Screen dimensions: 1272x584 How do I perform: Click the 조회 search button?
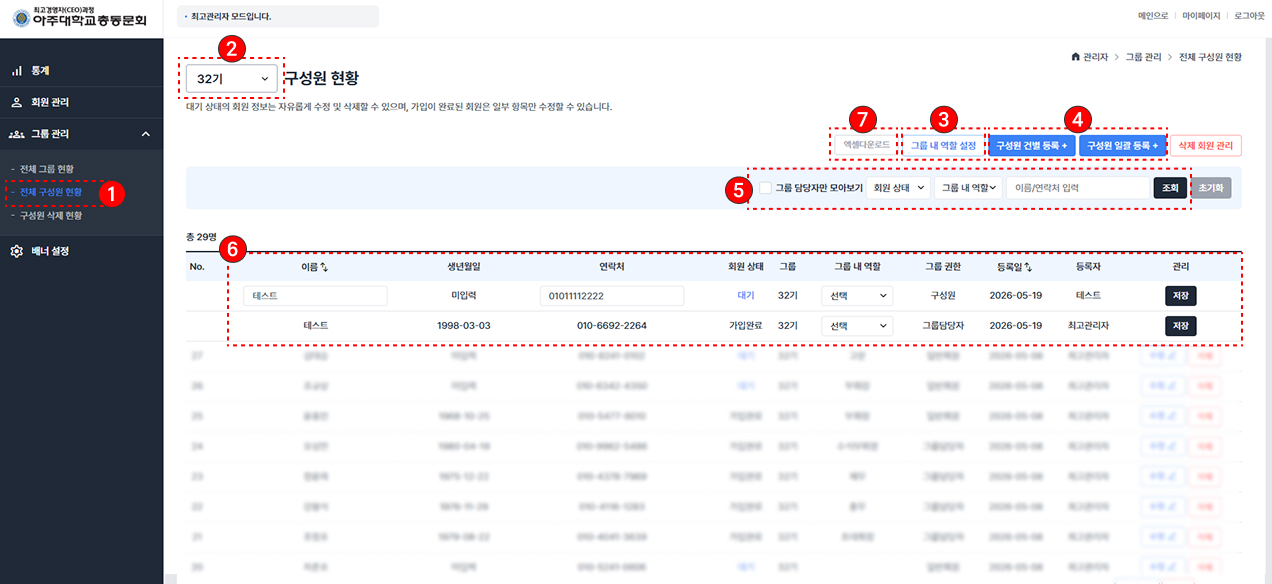tap(1170, 187)
